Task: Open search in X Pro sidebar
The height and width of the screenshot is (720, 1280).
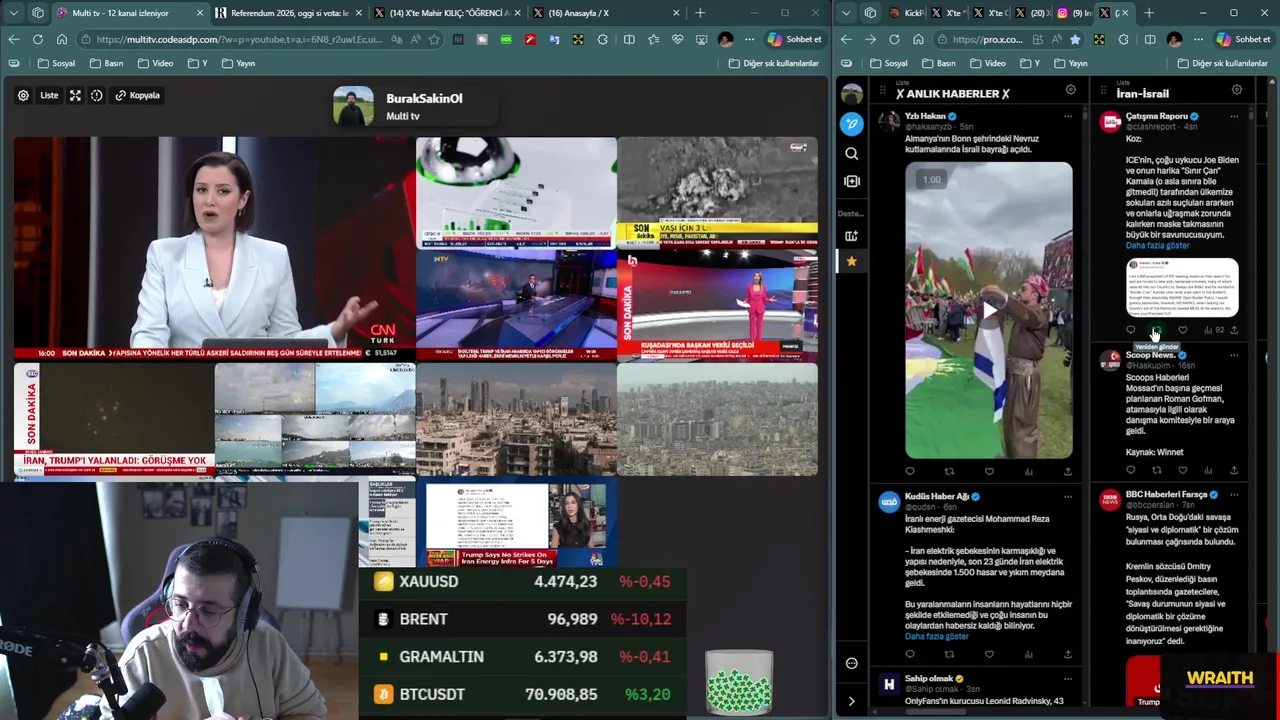Action: [x=851, y=154]
